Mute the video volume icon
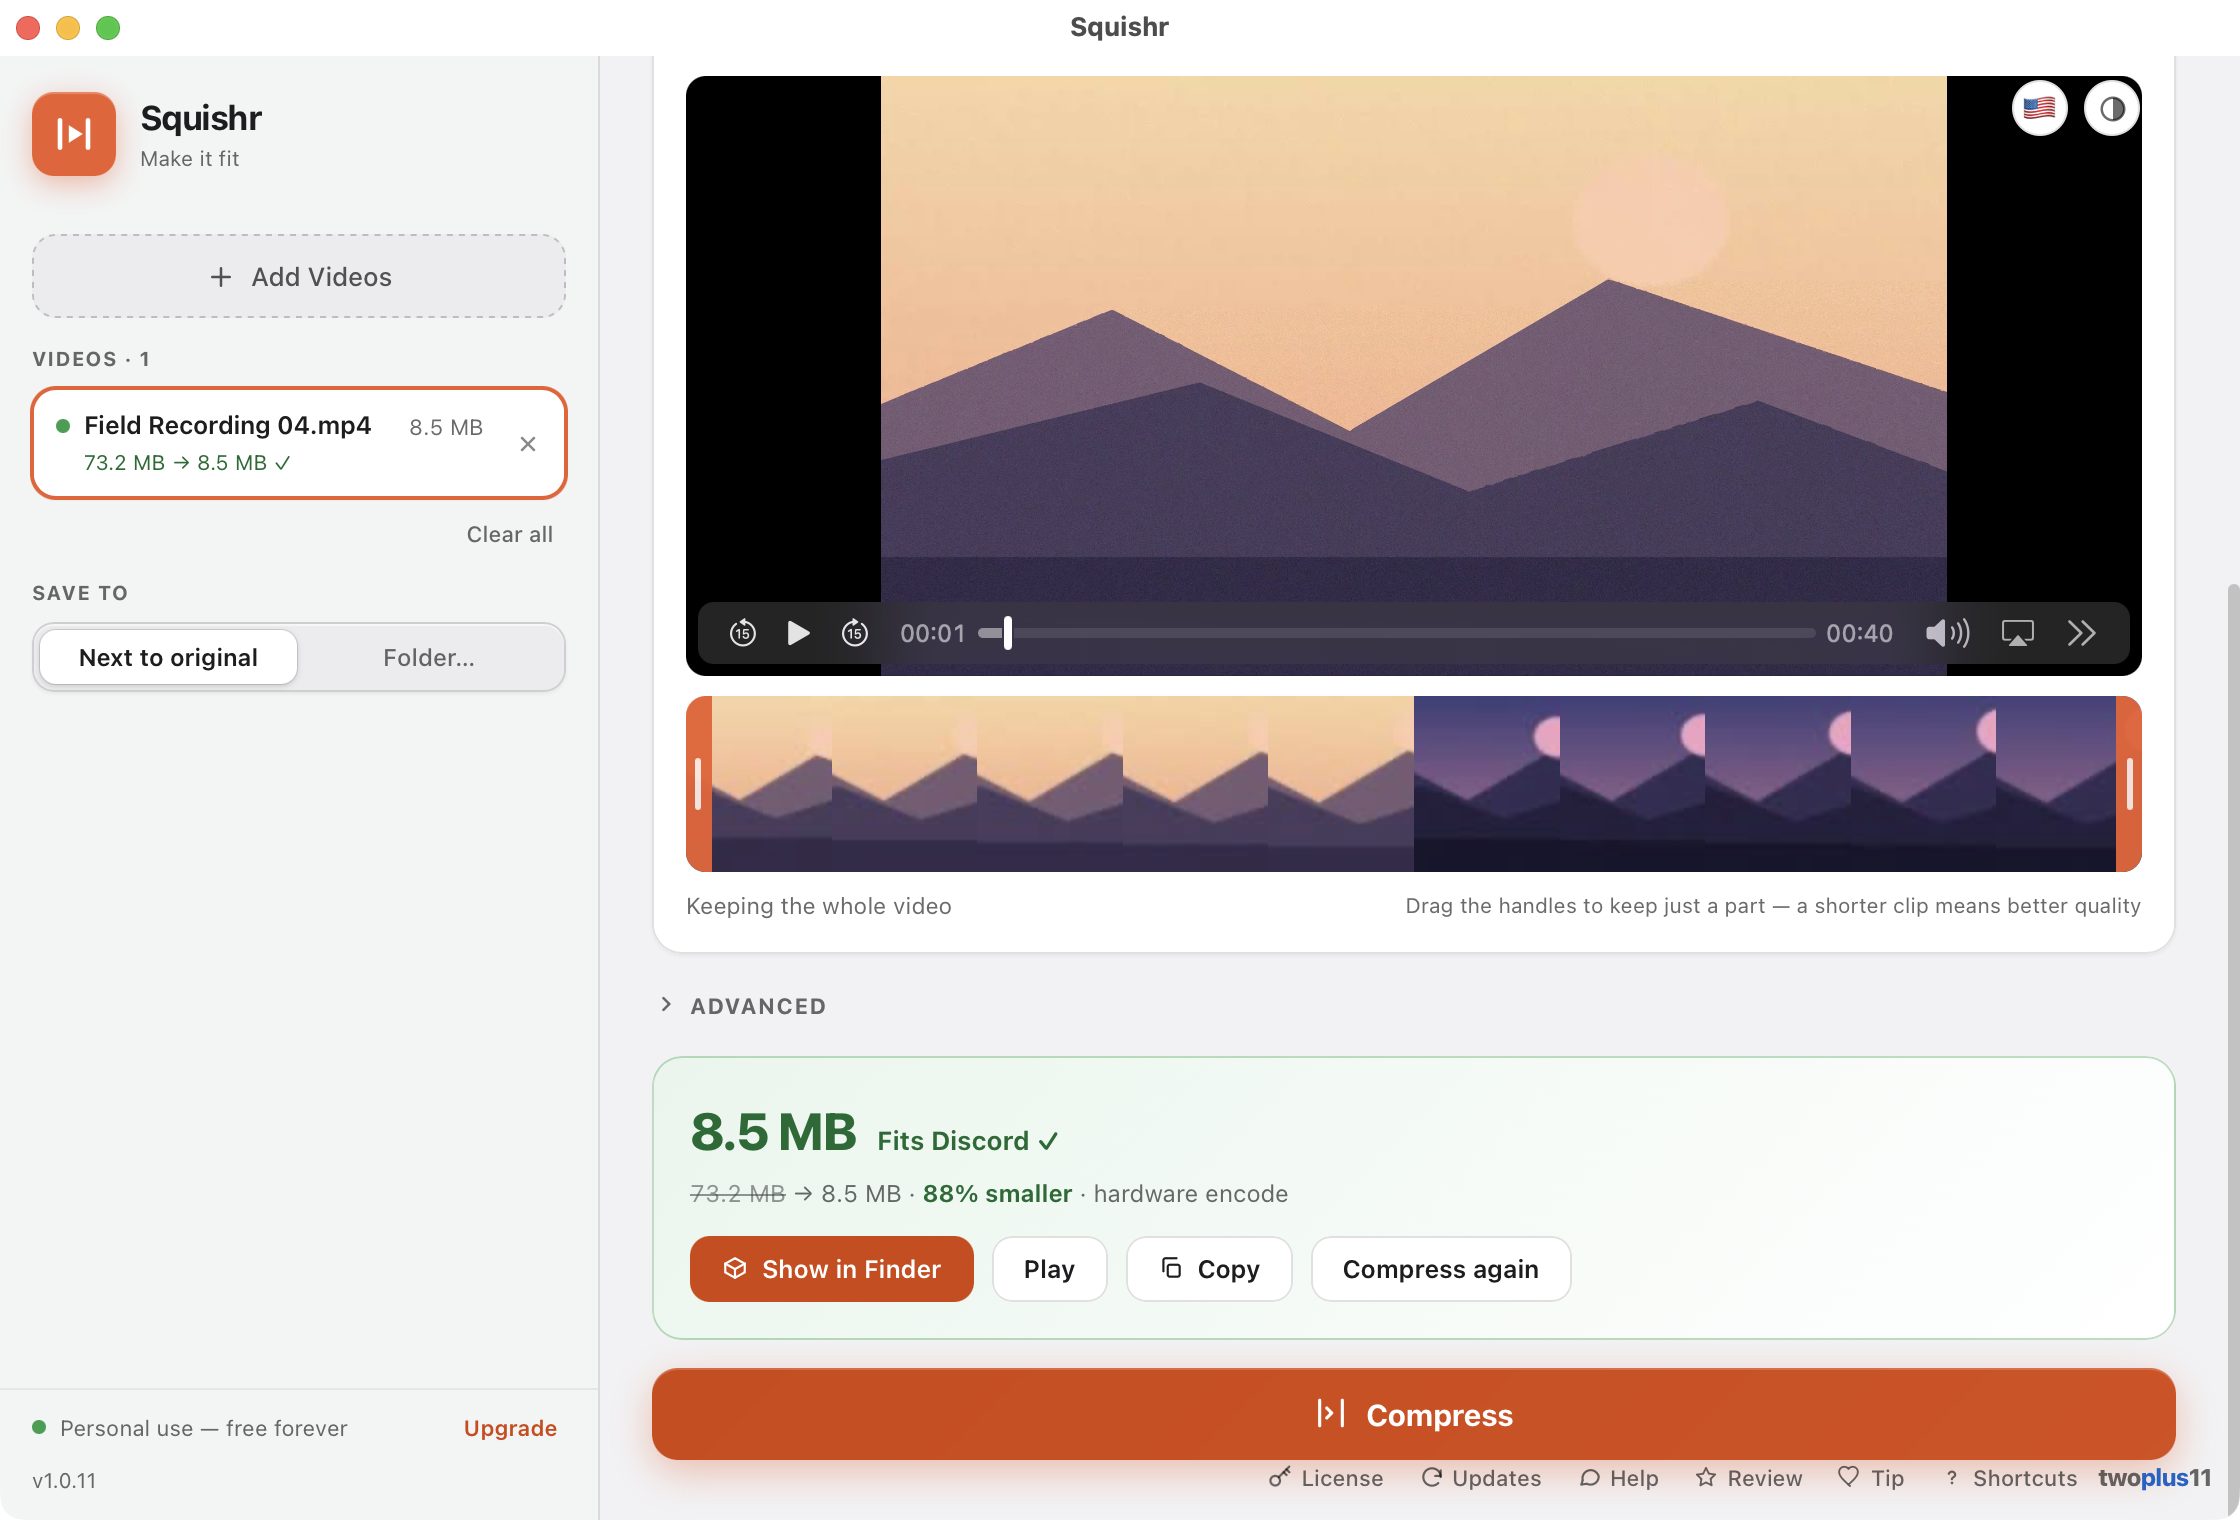The width and height of the screenshot is (2240, 1520). 1947,633
